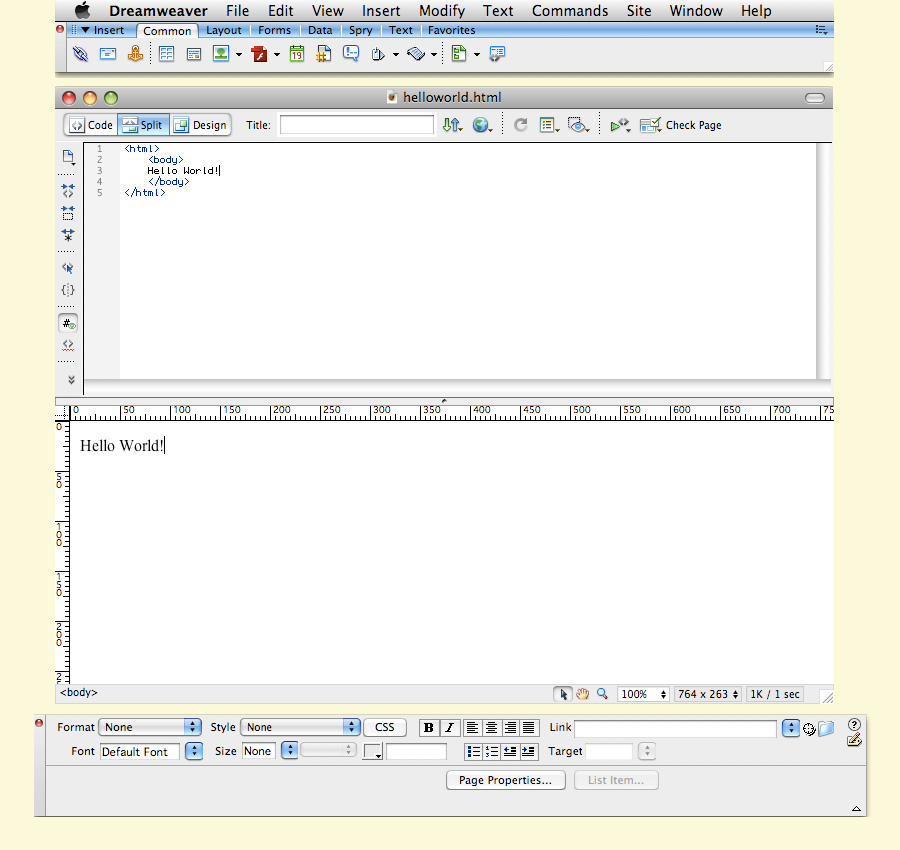
Task: Insert an Email Link using its toolbar icon
Action: pos(107,53)
